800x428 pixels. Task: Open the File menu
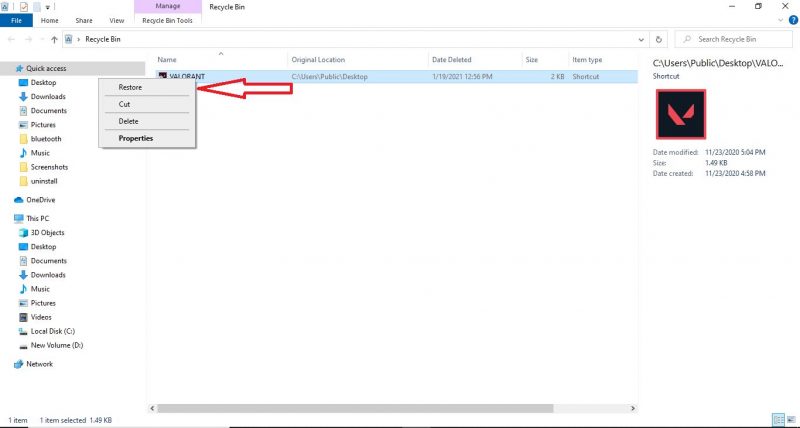[x=16, y=20]
